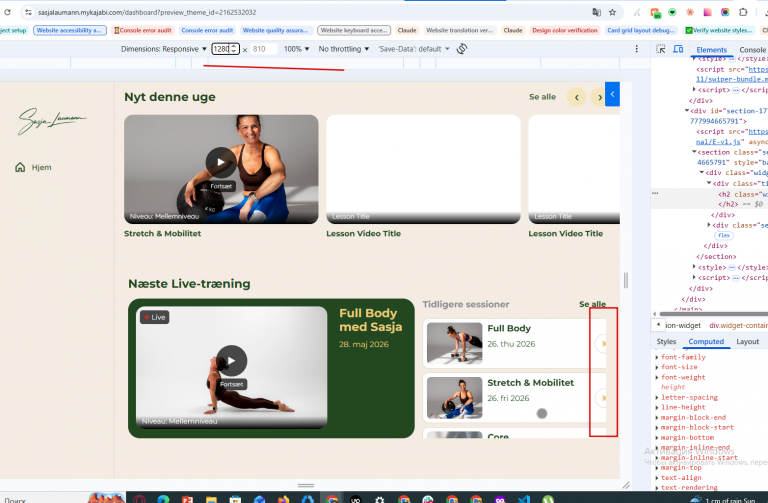Open the Design color verification tab group
This screenshot has height=503, width=768.
(x=565, y=30)
